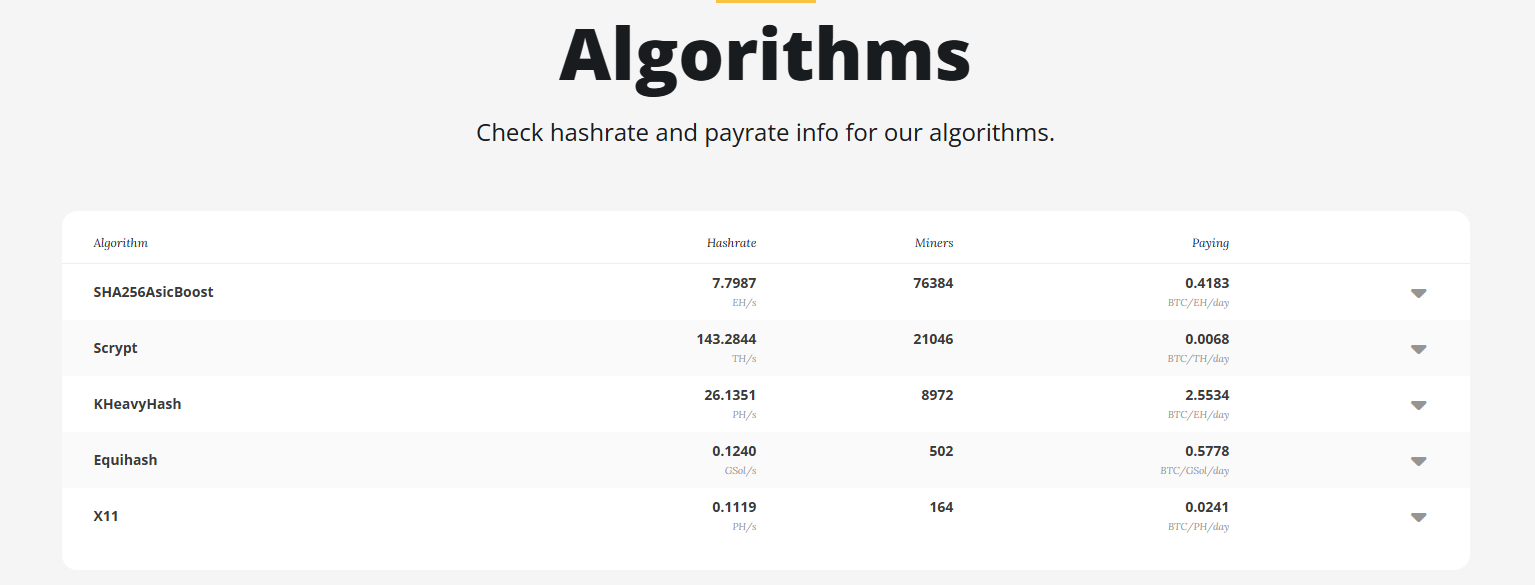Screen dimensions: 1535x585
Task: Expand the Equihash row details arrow
Action: 1418,461
